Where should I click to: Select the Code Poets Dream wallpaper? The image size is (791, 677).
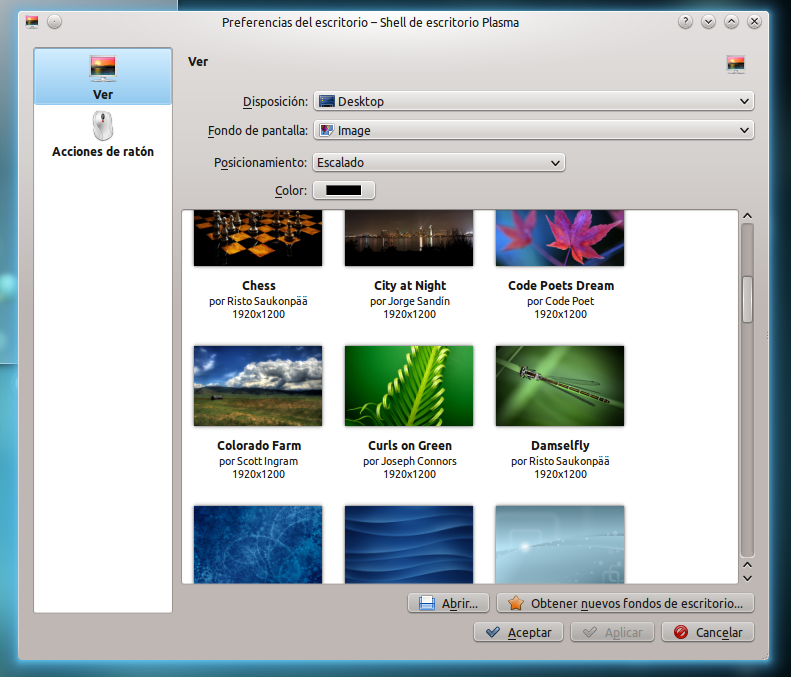[560, 238]
